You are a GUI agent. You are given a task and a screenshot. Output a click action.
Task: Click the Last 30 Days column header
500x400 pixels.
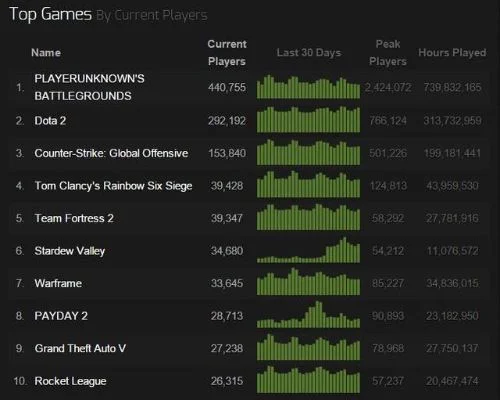click(x=309, y=53)
